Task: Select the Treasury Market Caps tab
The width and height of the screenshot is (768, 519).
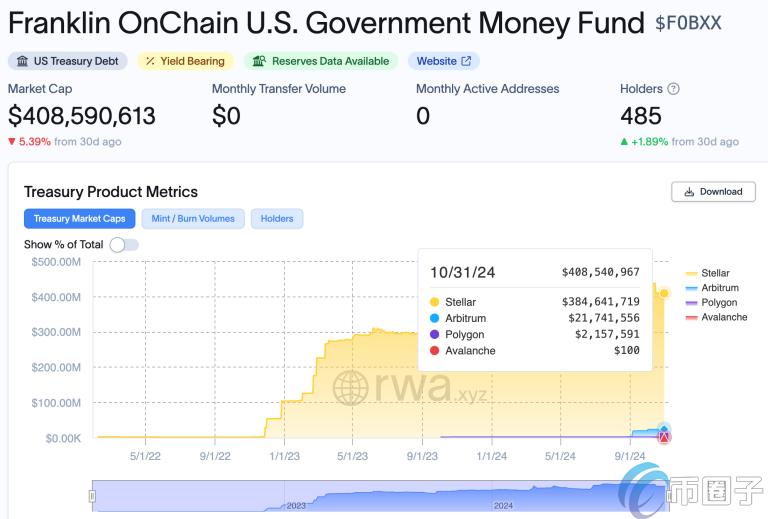Action: [x=79, y=218]
